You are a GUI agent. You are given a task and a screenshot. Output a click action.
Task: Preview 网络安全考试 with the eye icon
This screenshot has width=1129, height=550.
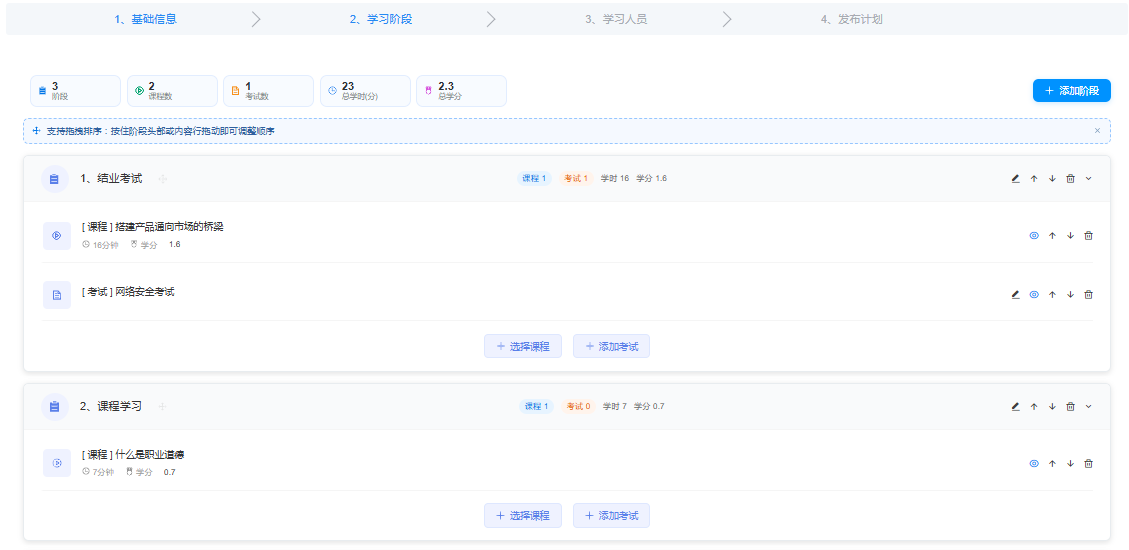point(1034,294)
